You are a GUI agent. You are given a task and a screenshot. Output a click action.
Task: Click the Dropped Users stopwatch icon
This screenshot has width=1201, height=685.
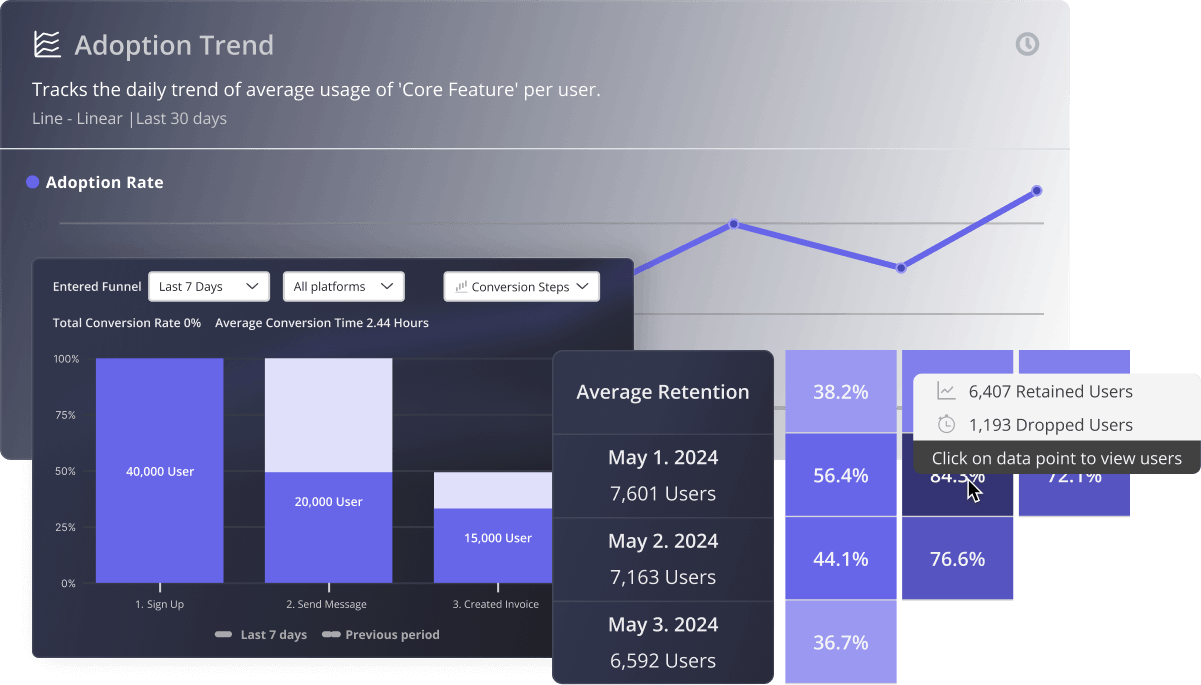tap(946, 425)
